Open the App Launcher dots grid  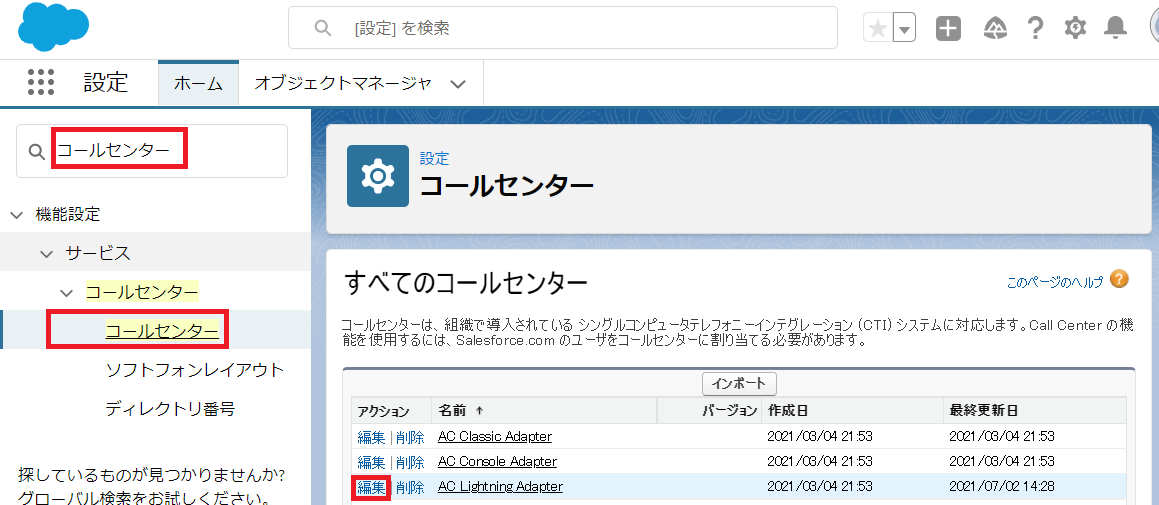(x=41, y=82)
